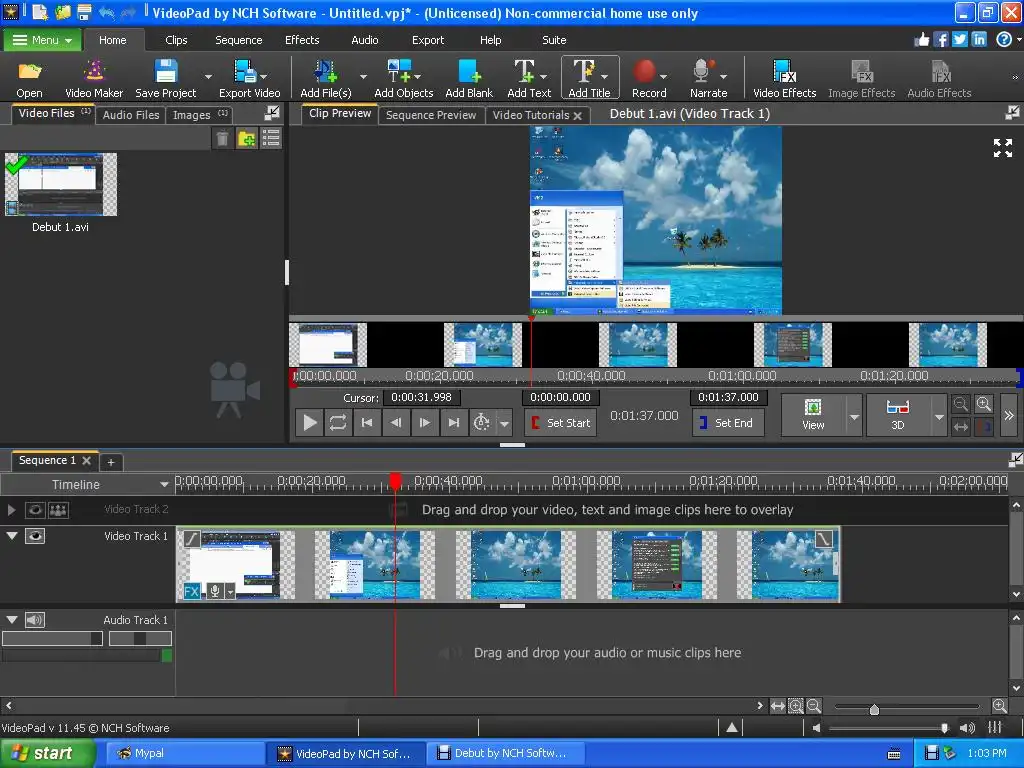Toggle visibility eye of Video Track 2
Image resolution: width=1024 pixels, height=768 pixels.
[35, 510]
